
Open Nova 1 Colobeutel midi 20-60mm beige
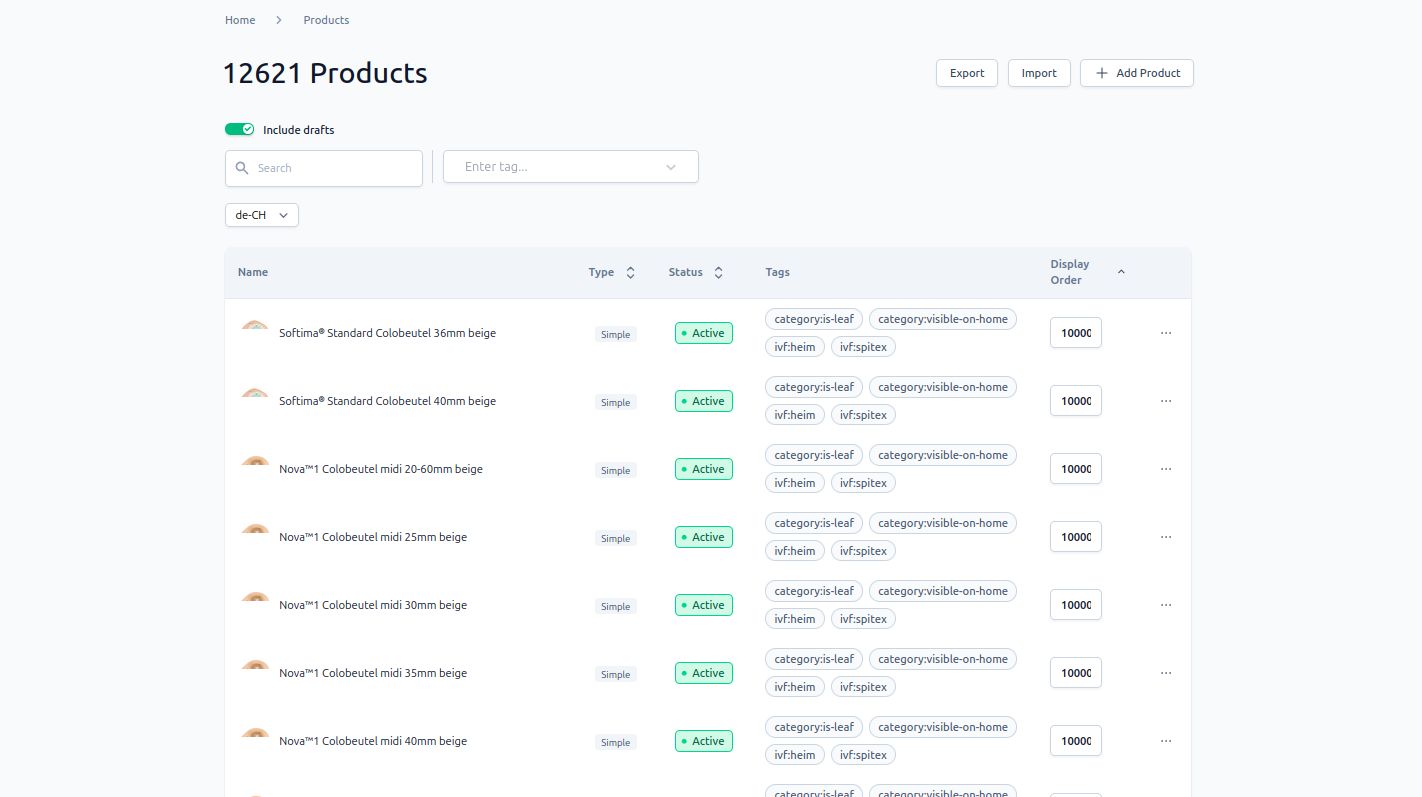[x=381, y=469]
